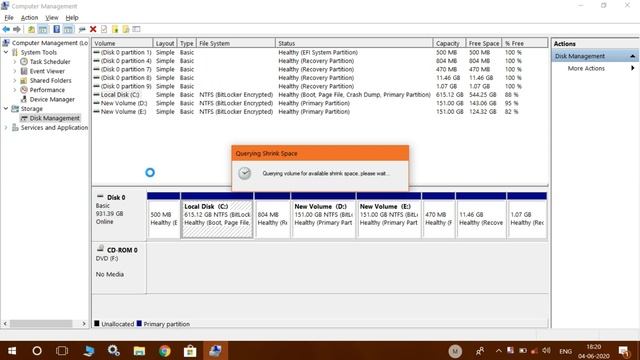Select Computer Management (Local) root node
This screenshot has width=640, height=360.
49,43
